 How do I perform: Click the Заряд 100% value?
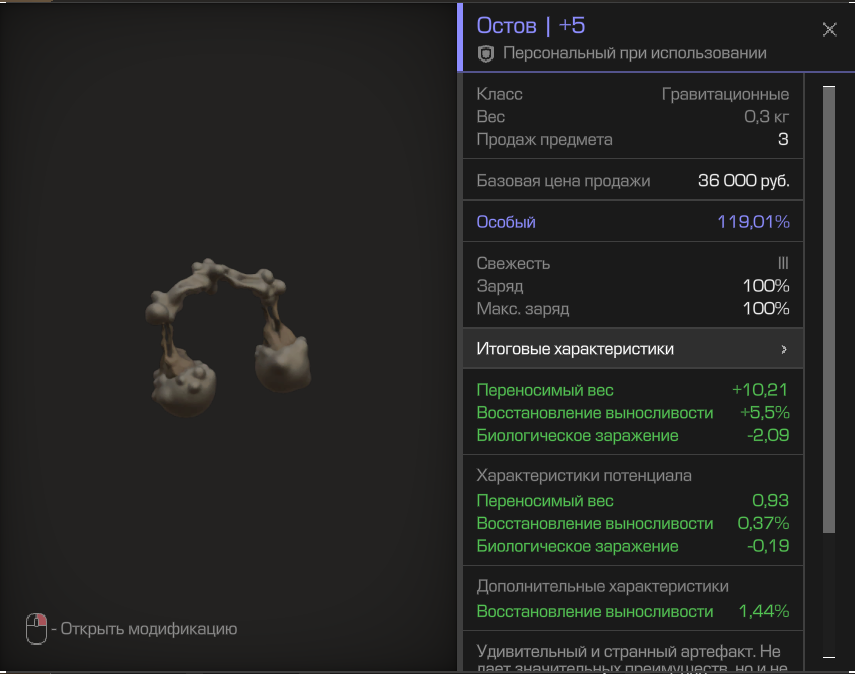766,286
